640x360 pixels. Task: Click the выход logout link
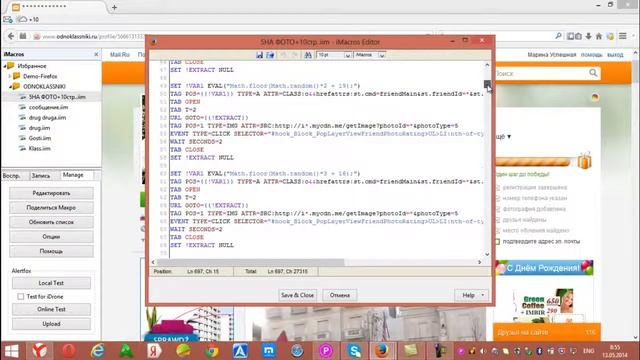615,55
